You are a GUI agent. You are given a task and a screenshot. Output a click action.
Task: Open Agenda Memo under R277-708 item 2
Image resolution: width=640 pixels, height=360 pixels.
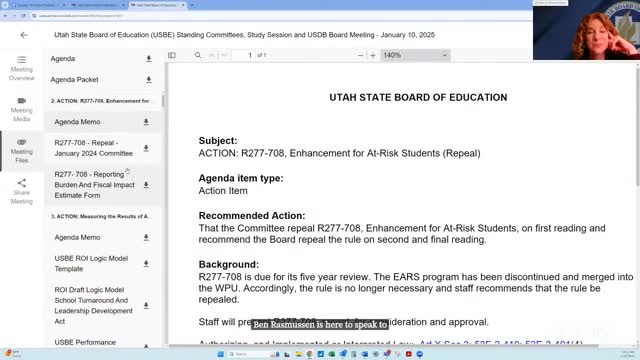(77, 122)
